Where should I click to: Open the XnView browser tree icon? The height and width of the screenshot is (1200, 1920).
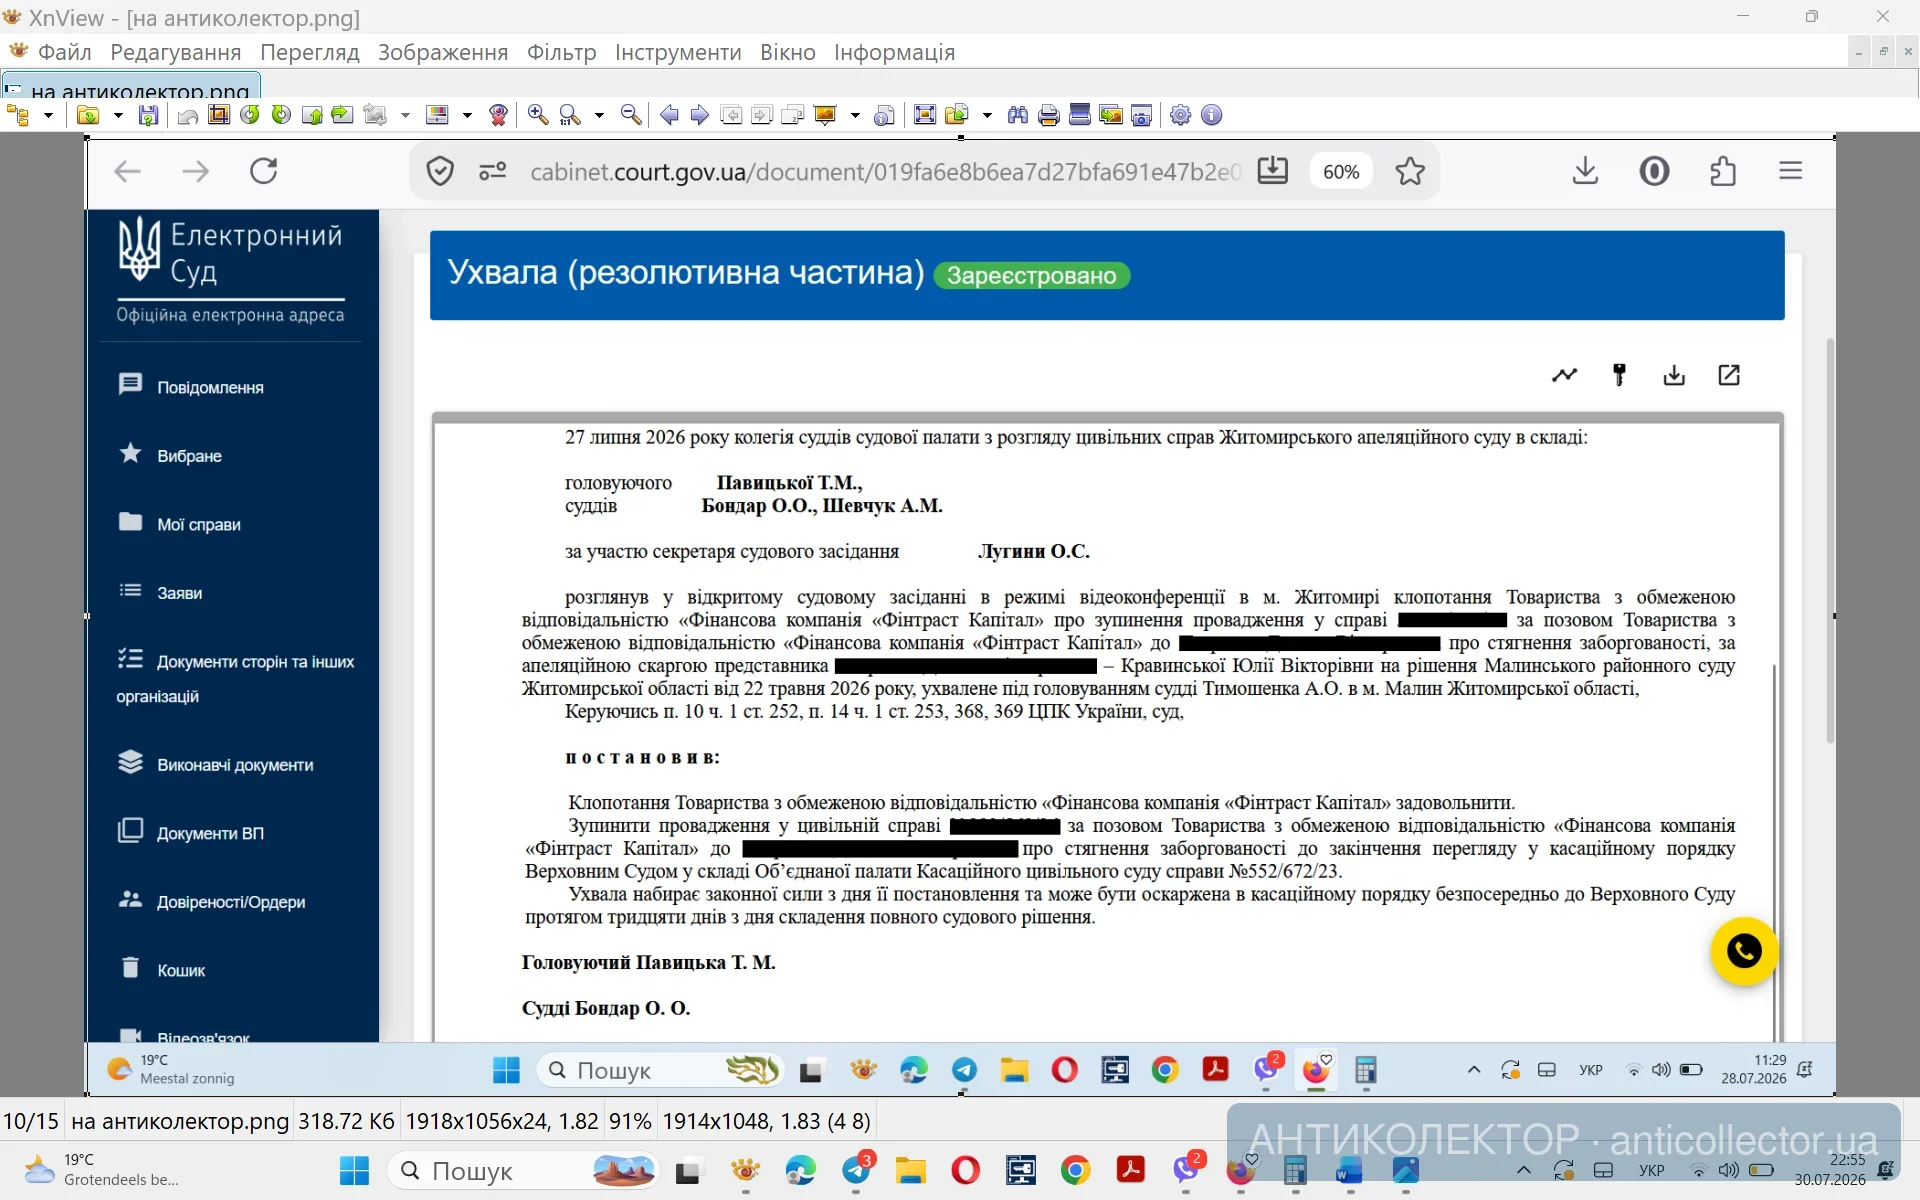tap(18, 115)
